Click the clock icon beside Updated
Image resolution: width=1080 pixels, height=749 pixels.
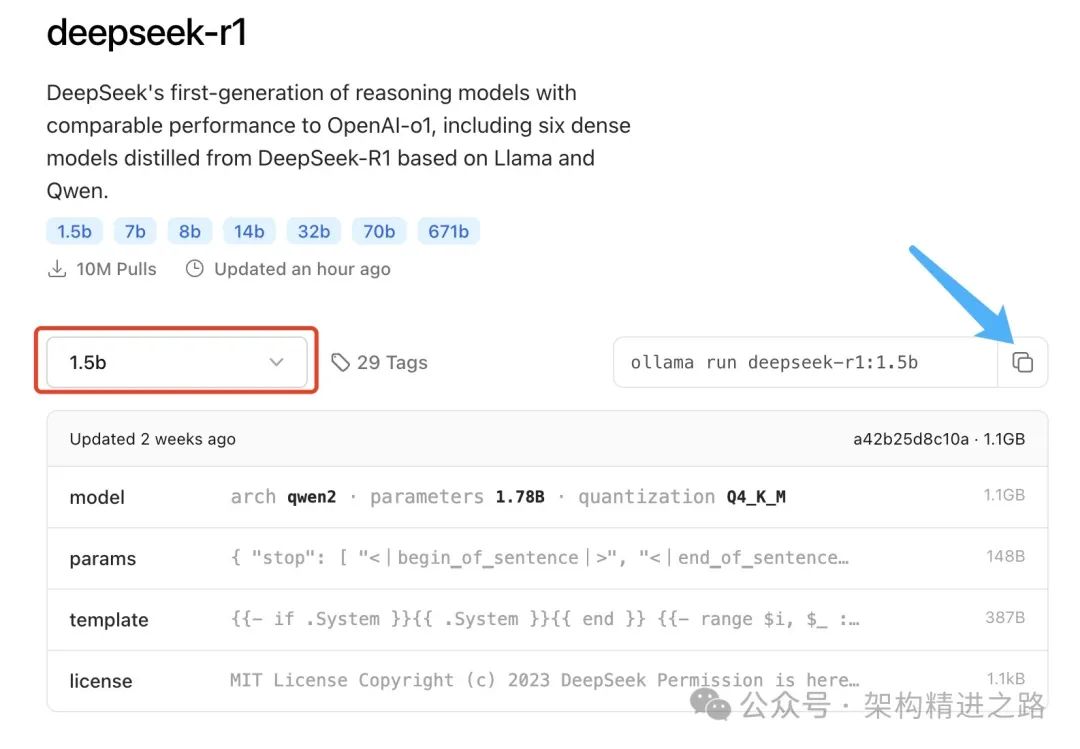[195, 269]
